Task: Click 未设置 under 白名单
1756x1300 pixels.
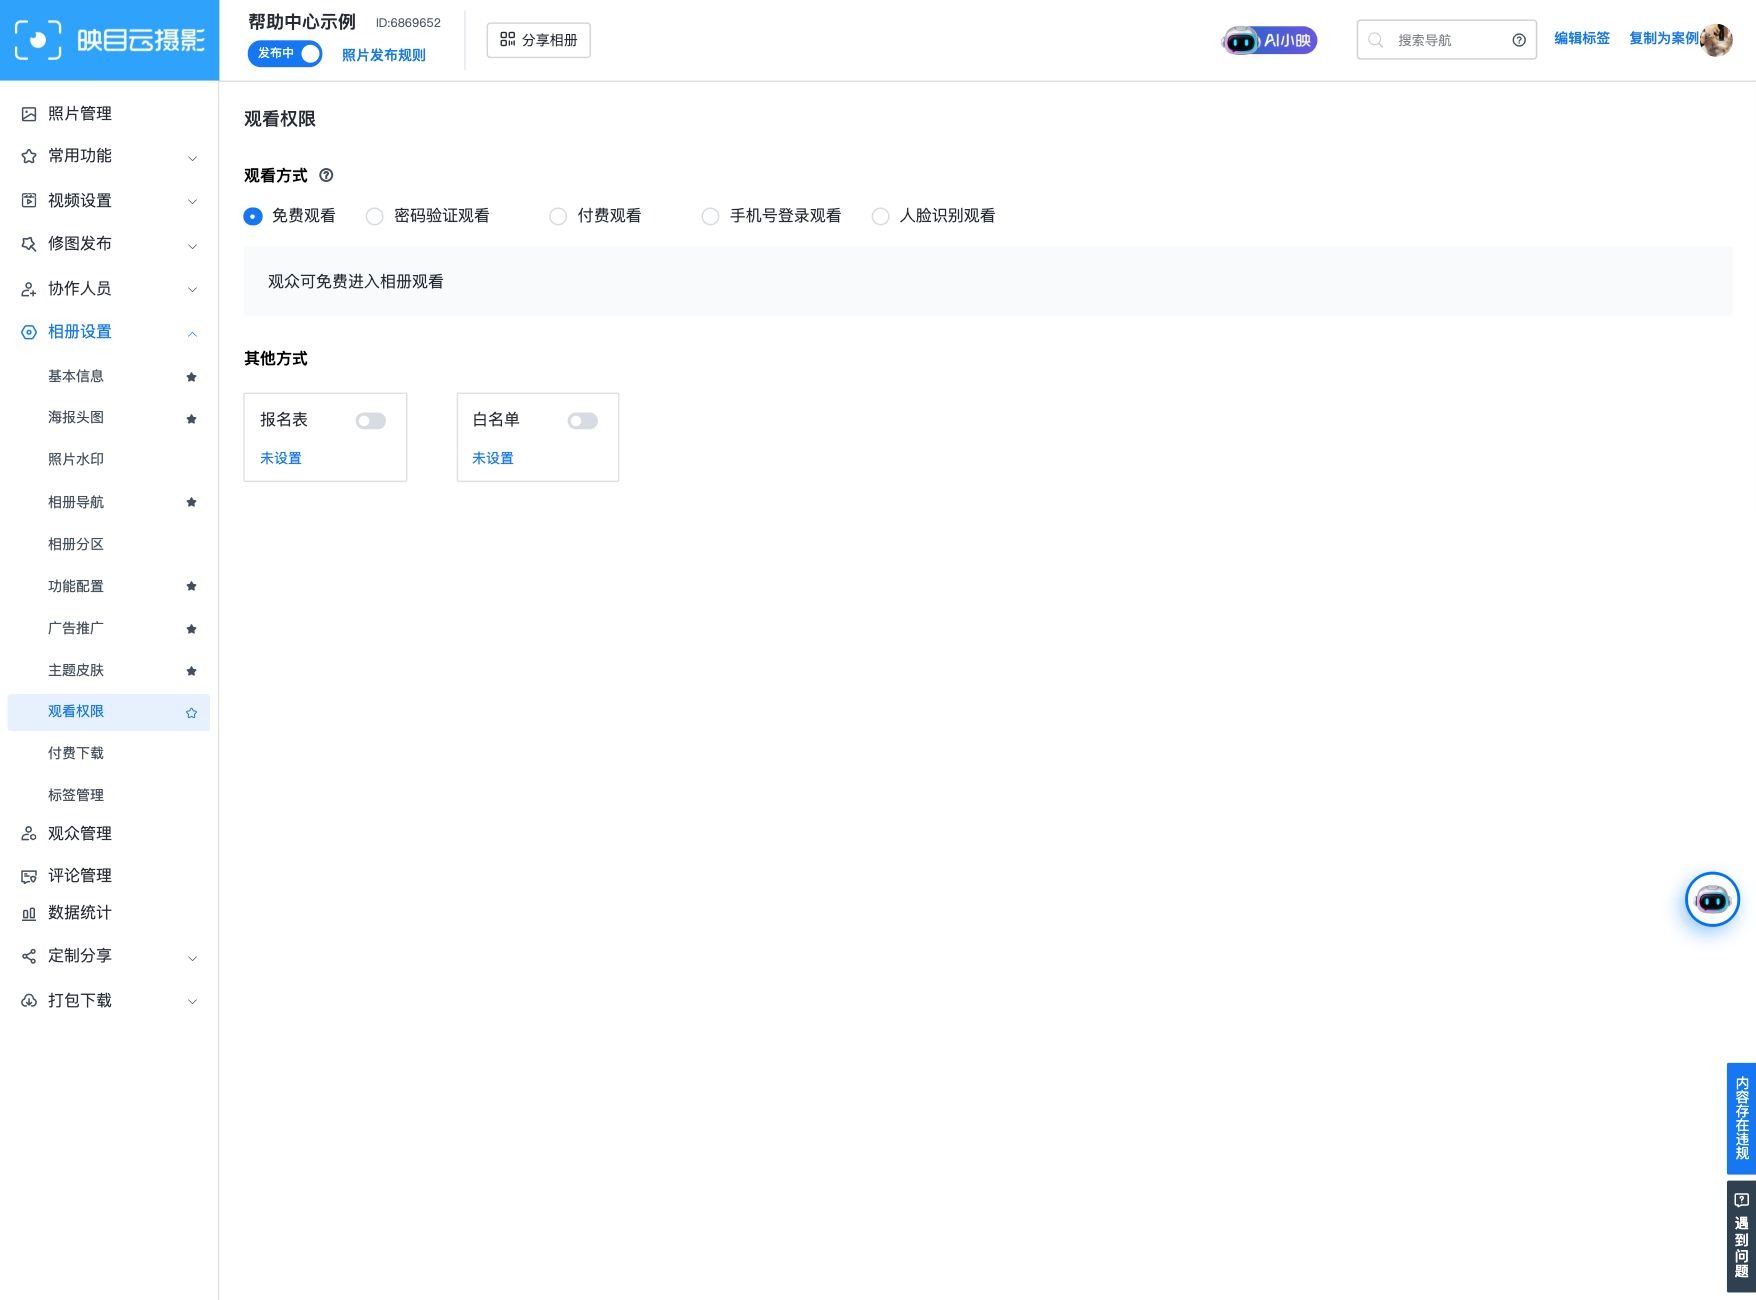Action: click(493, 458)
